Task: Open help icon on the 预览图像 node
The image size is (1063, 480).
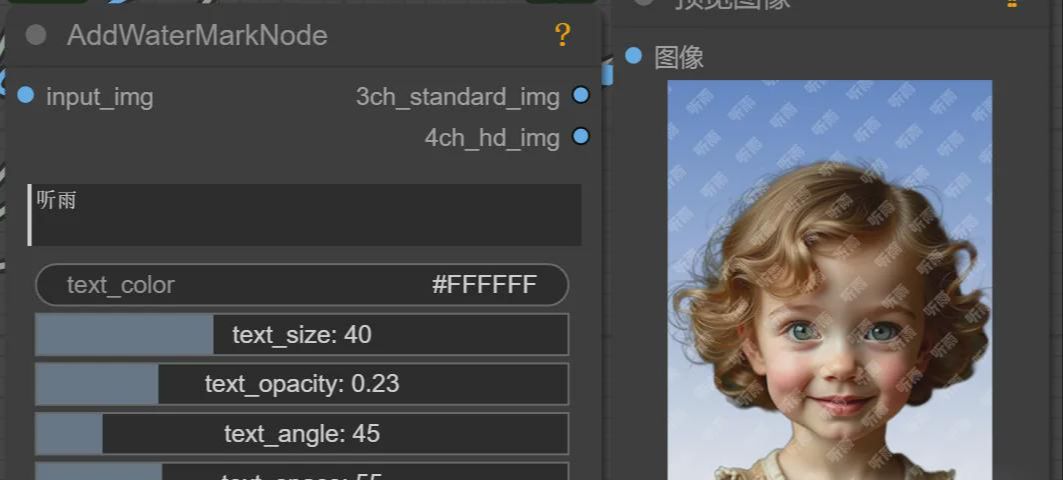Action: coord(1010,3)
